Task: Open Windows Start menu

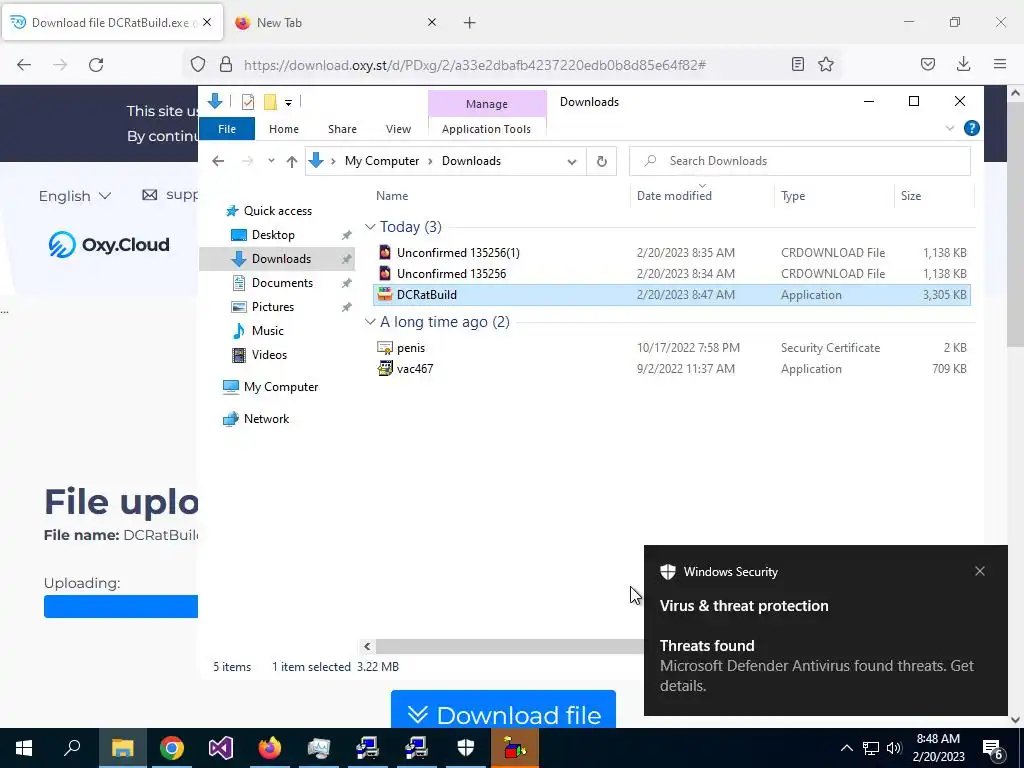Action: point(24,748)
